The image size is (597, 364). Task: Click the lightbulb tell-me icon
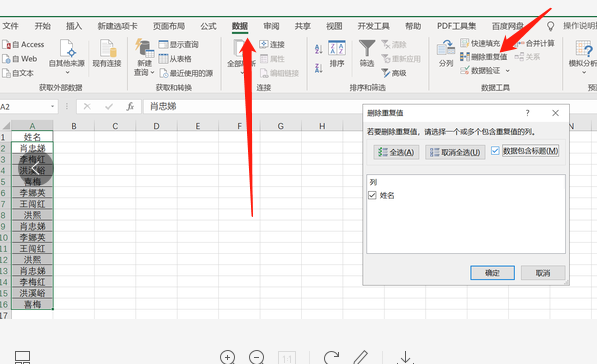point(551,26)
